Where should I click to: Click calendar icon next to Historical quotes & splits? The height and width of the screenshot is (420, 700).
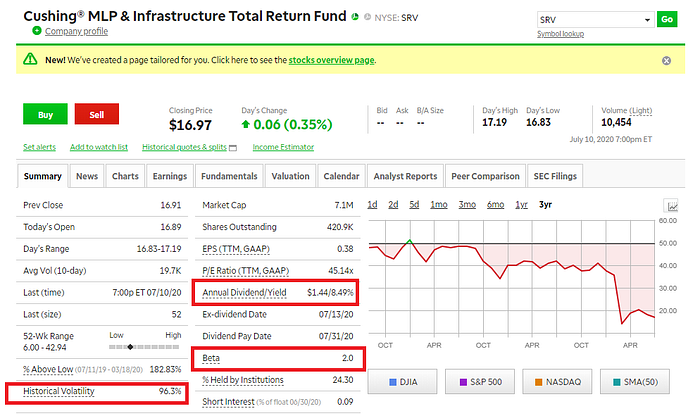coord(233,148)
